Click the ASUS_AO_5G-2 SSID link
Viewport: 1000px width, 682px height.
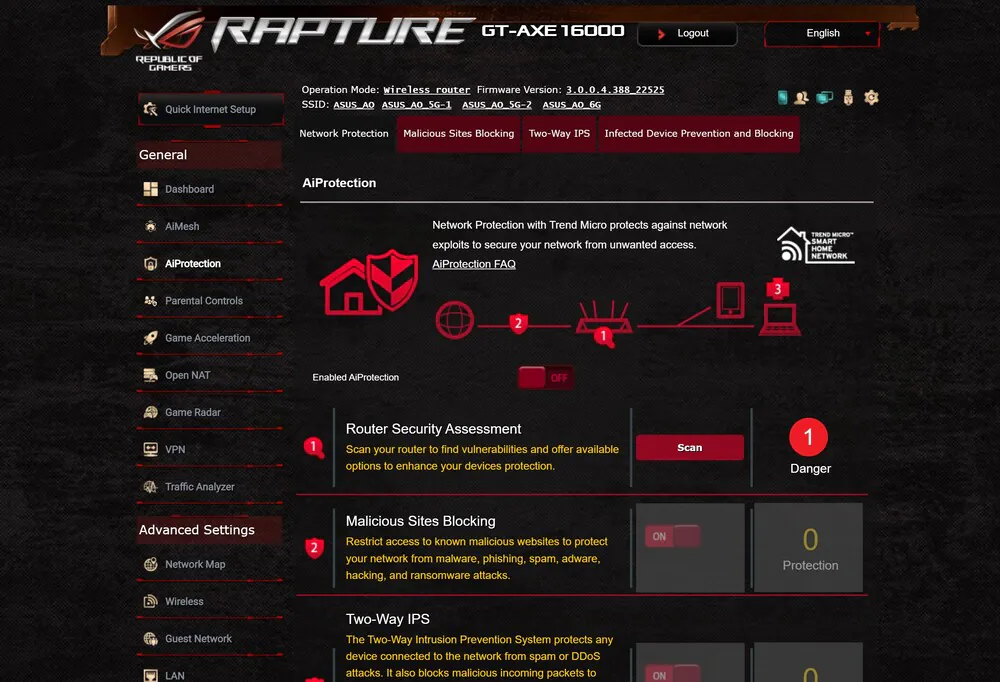[x=497, y=105]
